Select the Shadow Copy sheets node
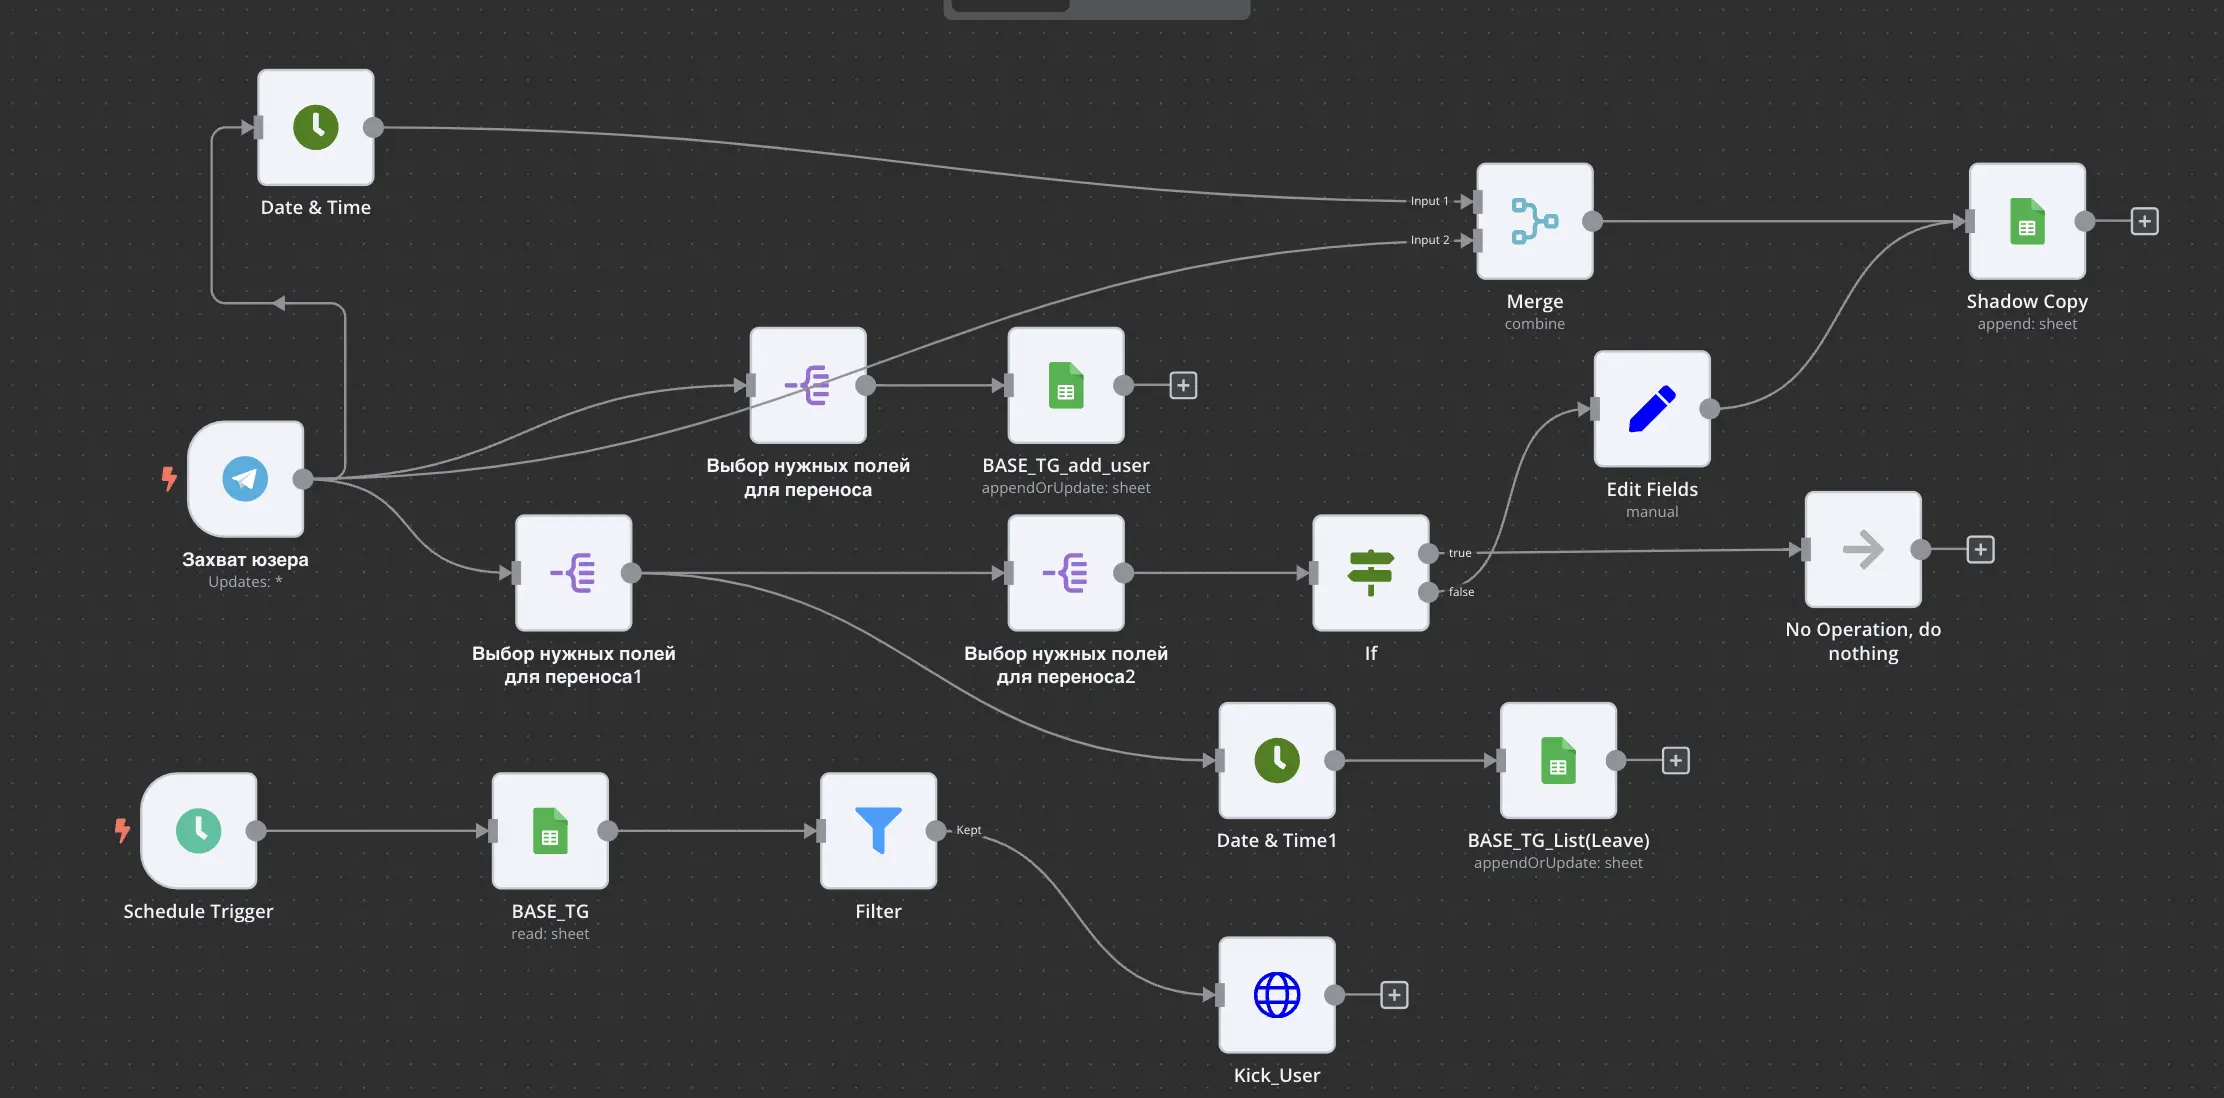The width and height of the screenshot is (2224, 1098). [x=2027, y=221]
